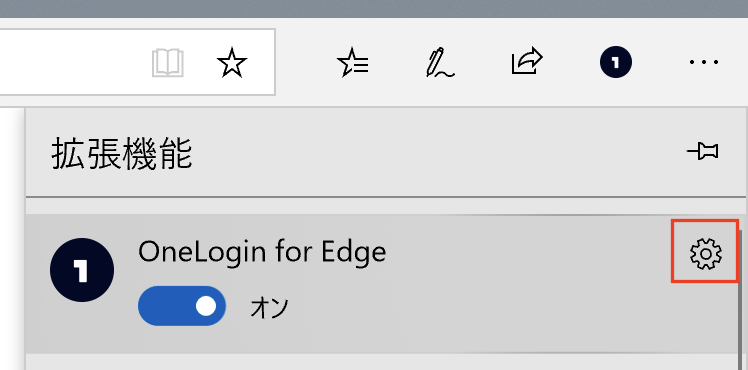This screenshot has width=748, height=370.
Task: Open the three-dot Settings and more menu
Action: (x=704, y=62)
